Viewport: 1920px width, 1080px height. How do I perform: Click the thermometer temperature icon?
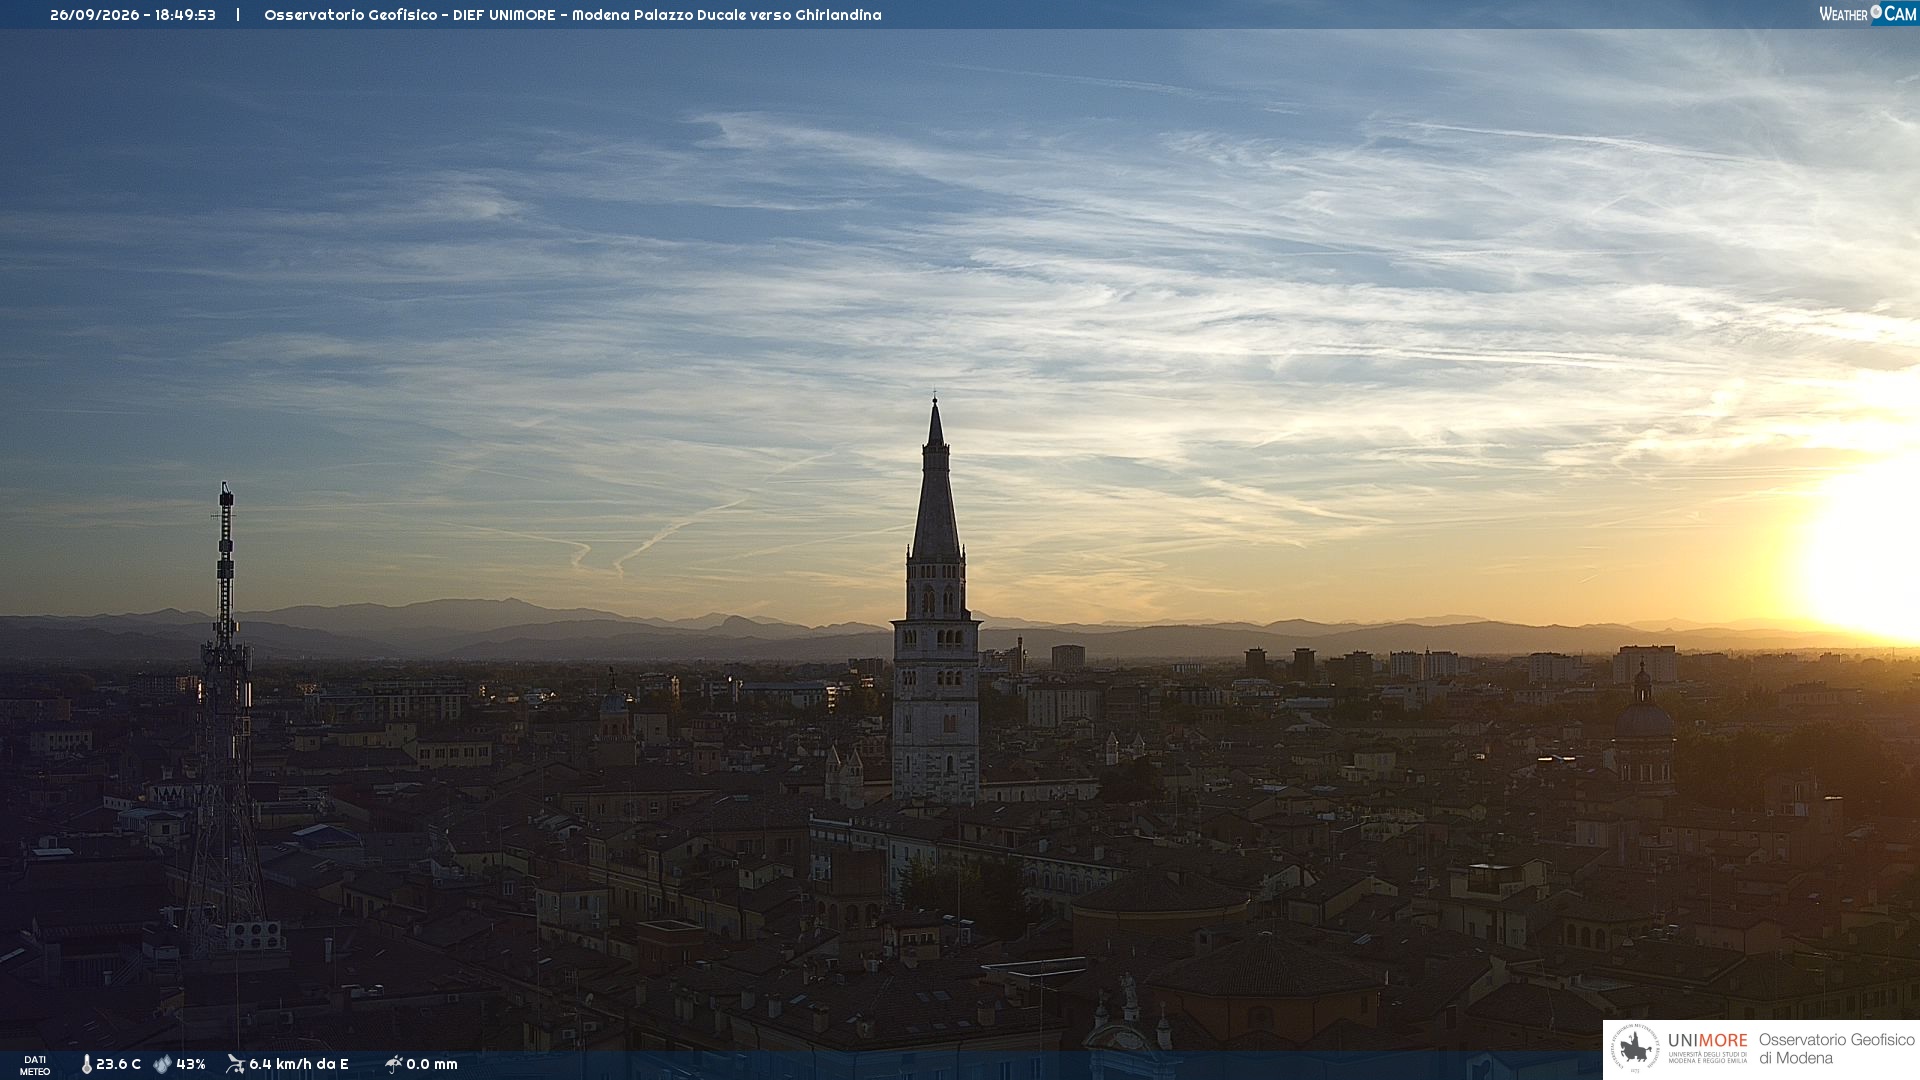tap(86, 1064)
